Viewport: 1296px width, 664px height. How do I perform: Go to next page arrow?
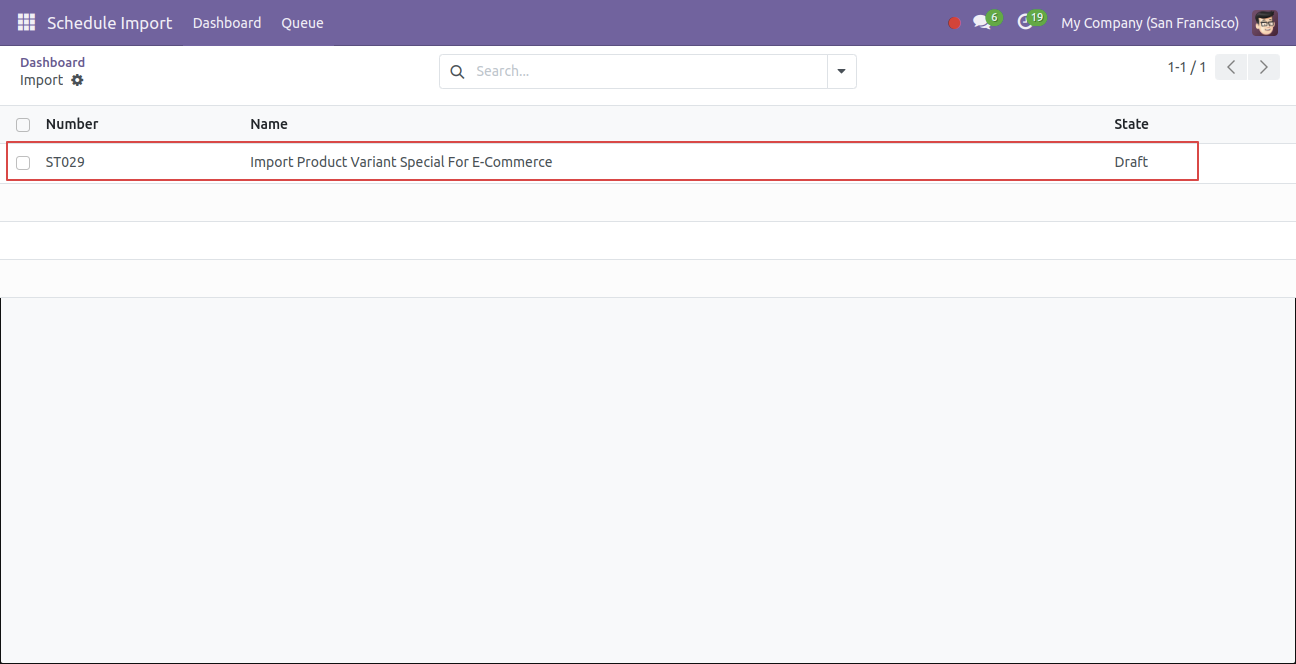tap(1264, 67)
